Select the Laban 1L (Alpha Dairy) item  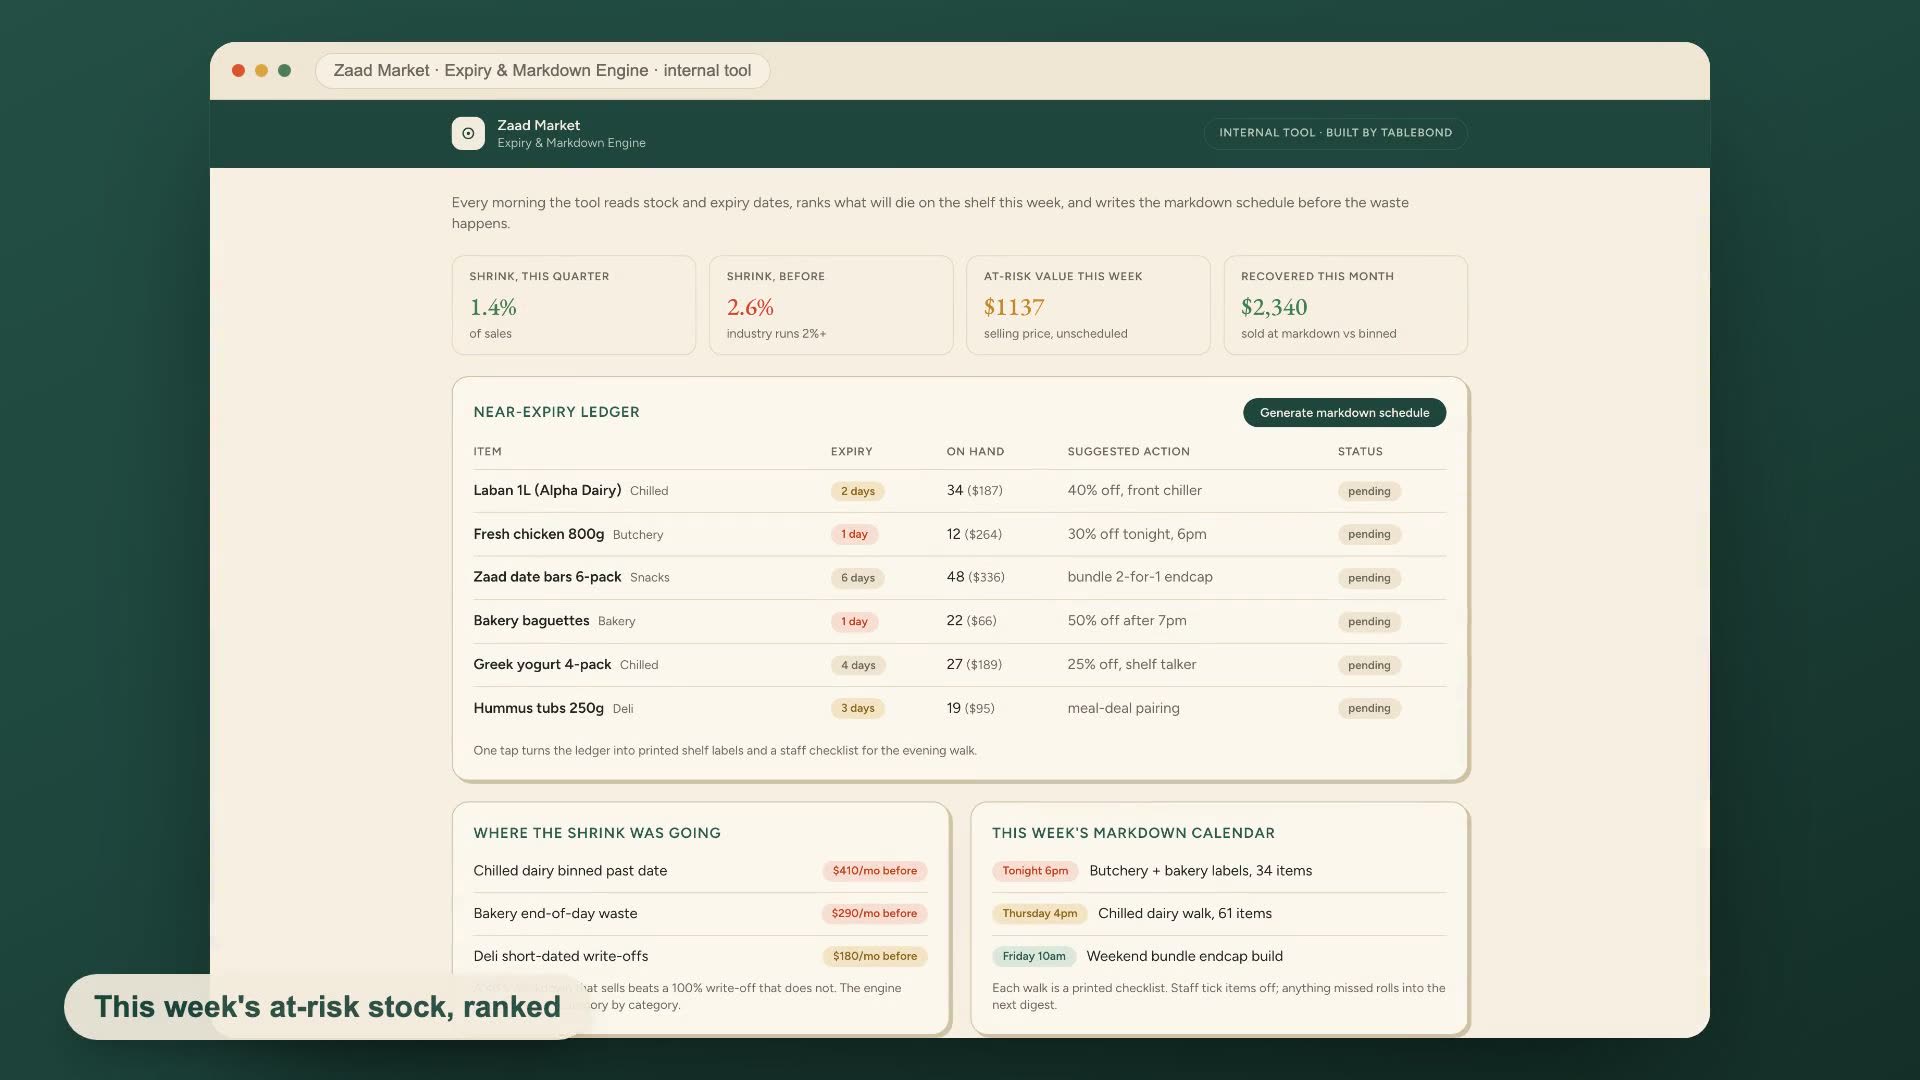tap(547, 491)
